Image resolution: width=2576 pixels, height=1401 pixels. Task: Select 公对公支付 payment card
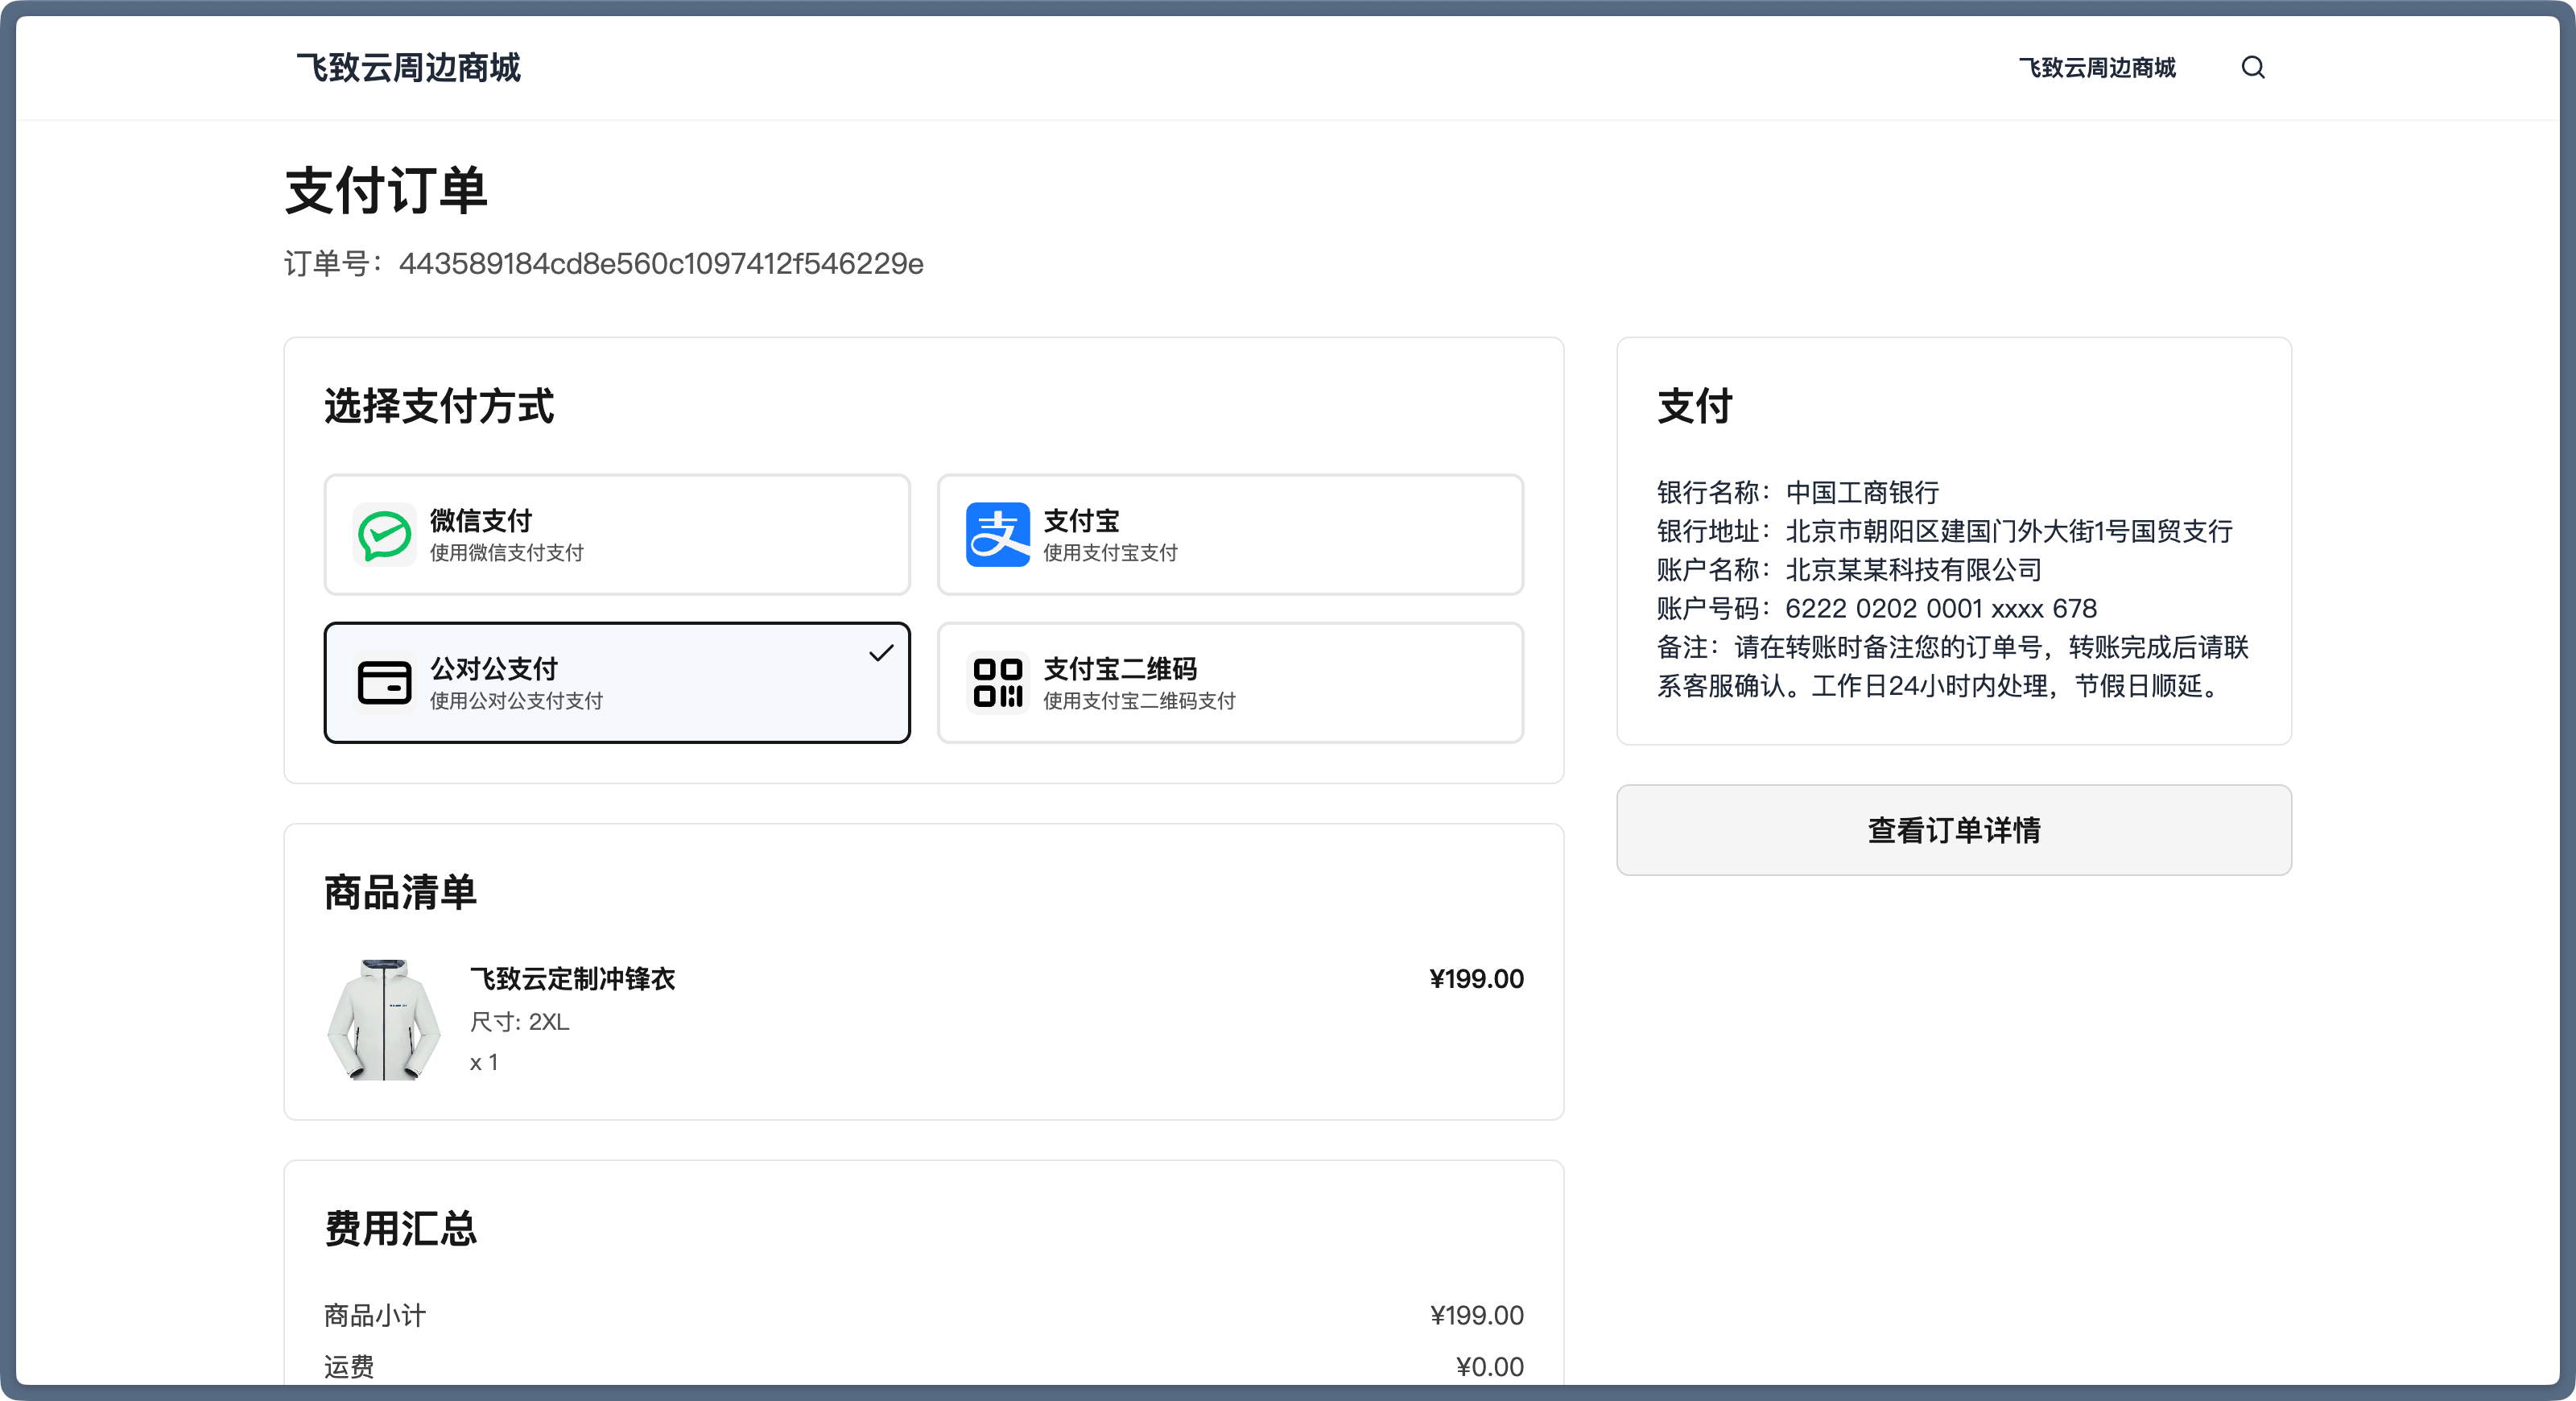(616, 683)
